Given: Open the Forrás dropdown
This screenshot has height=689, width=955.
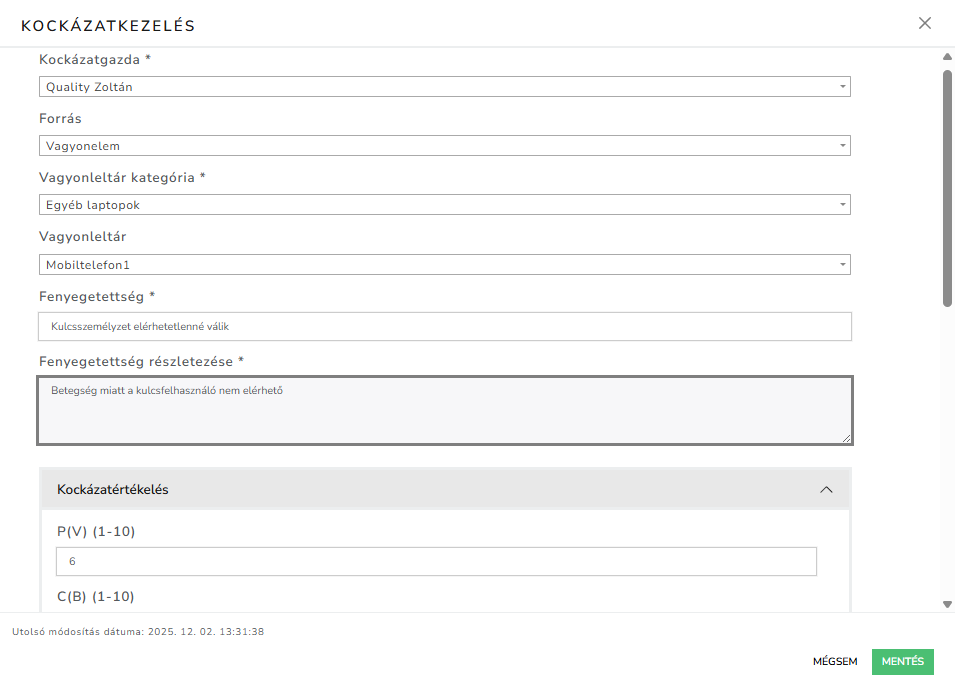Looking at the screenshot, I should point(444,145).
